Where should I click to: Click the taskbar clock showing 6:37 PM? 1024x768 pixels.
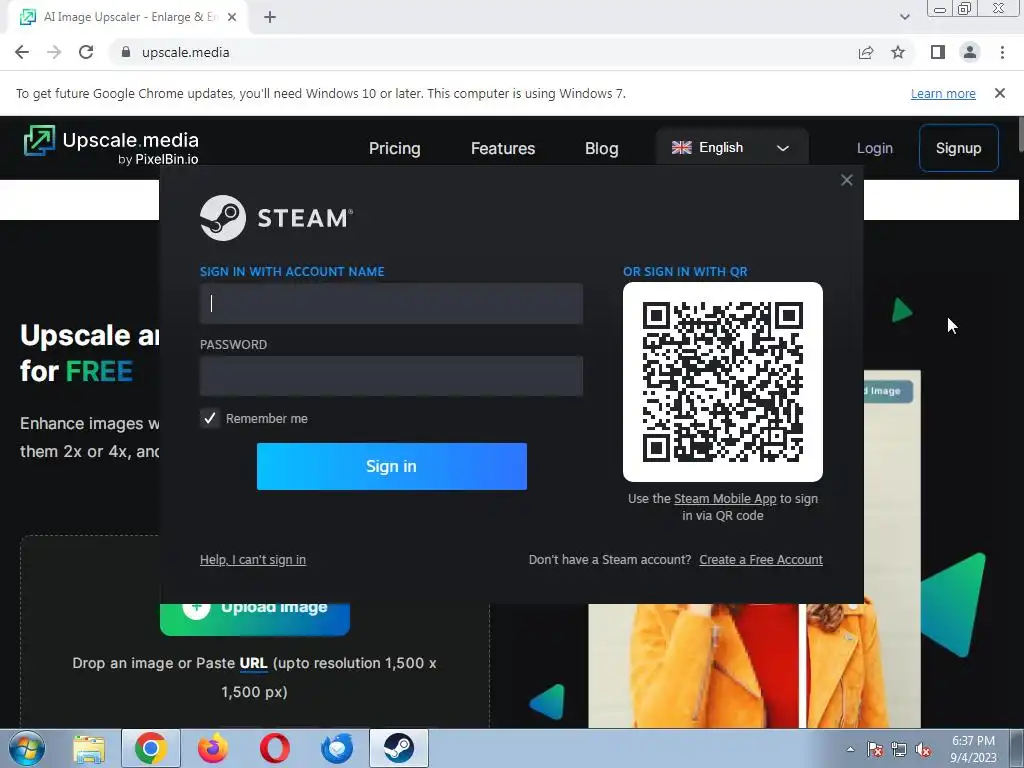coord(973,749)
